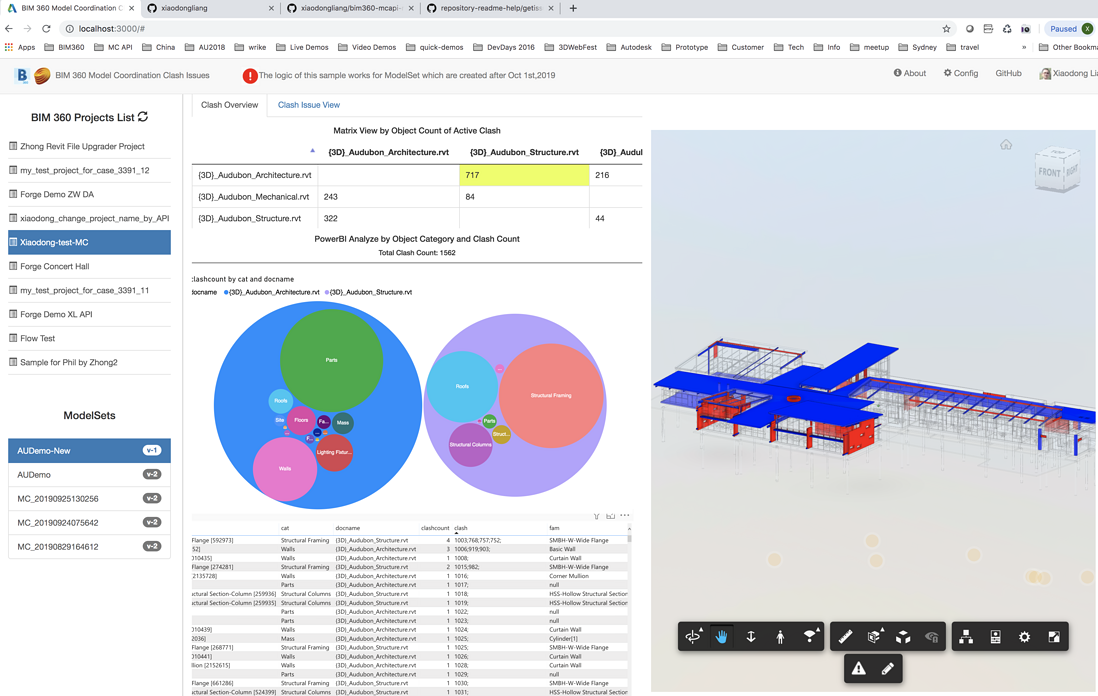The width and height of the screenshot is (1098, 696).
Task: Select the Dolly zoom tool
Action: [751, 636]
